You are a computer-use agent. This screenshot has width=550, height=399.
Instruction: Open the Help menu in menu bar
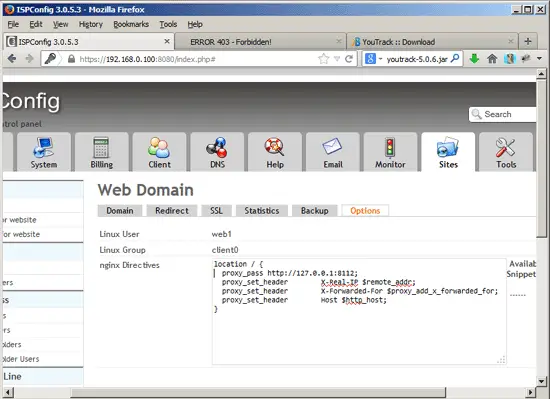(x=195, y=24)
